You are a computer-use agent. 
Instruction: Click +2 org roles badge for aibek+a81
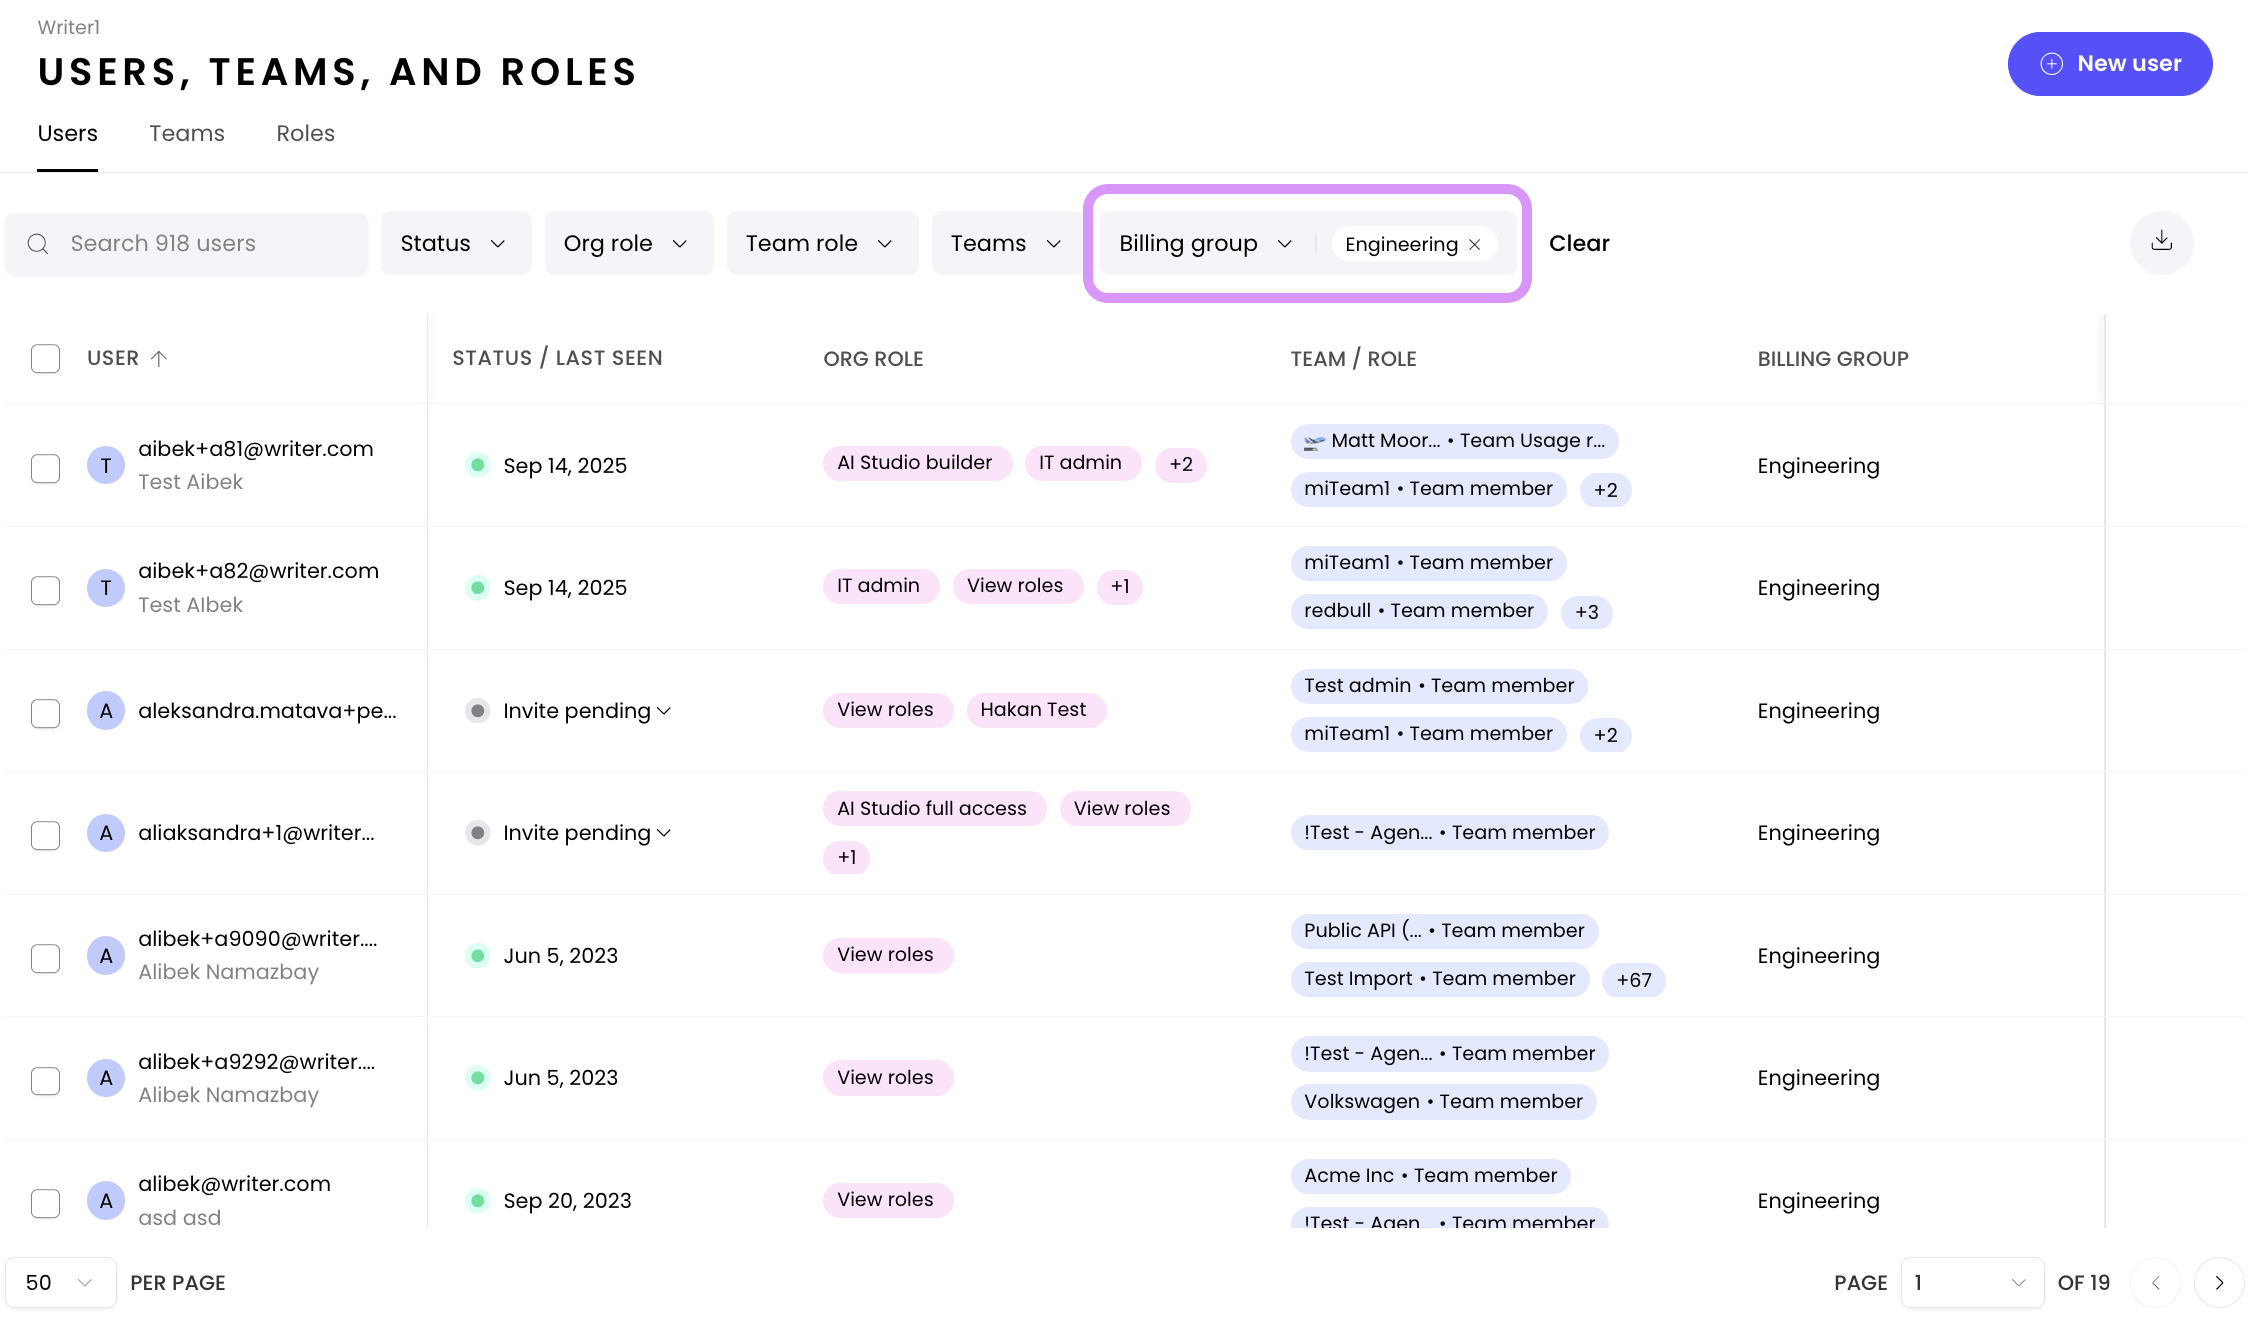click(1180, 464)
